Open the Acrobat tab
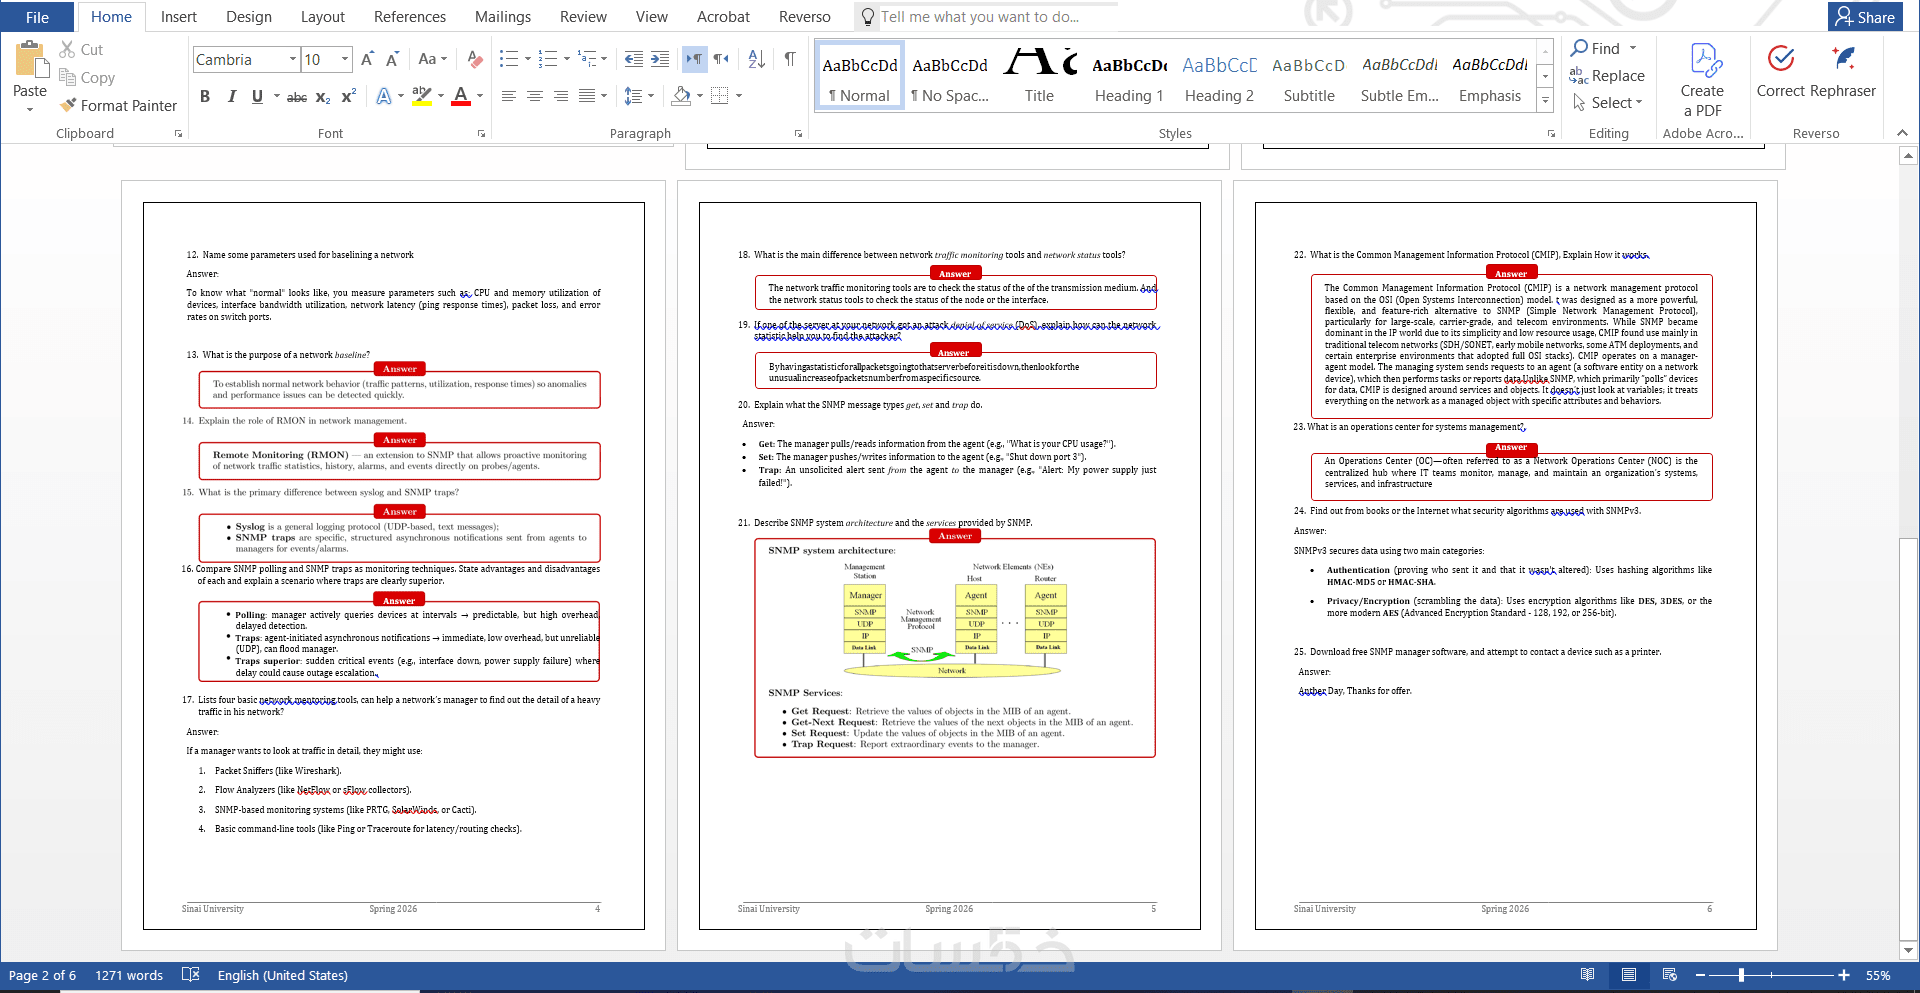 723,17
